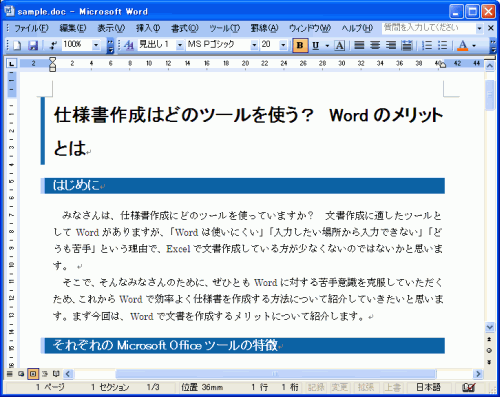Open the 罫線(A) menu
This screenshot has height=397, width=500.
pyautogui.click(x=264, y=28)
